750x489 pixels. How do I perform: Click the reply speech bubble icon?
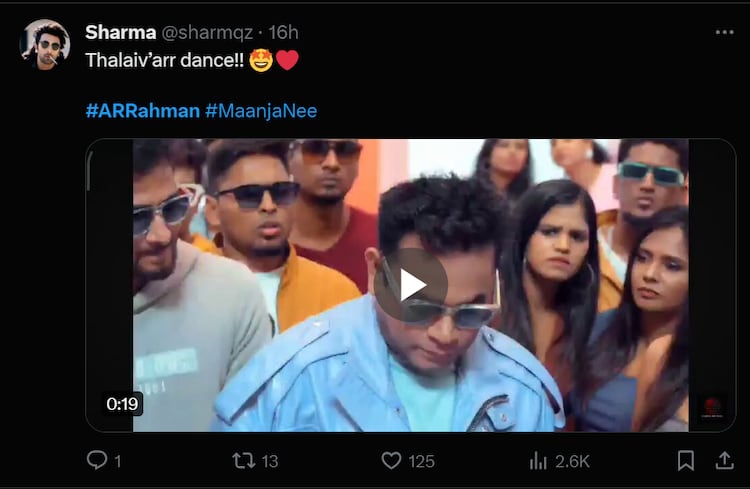97,460
